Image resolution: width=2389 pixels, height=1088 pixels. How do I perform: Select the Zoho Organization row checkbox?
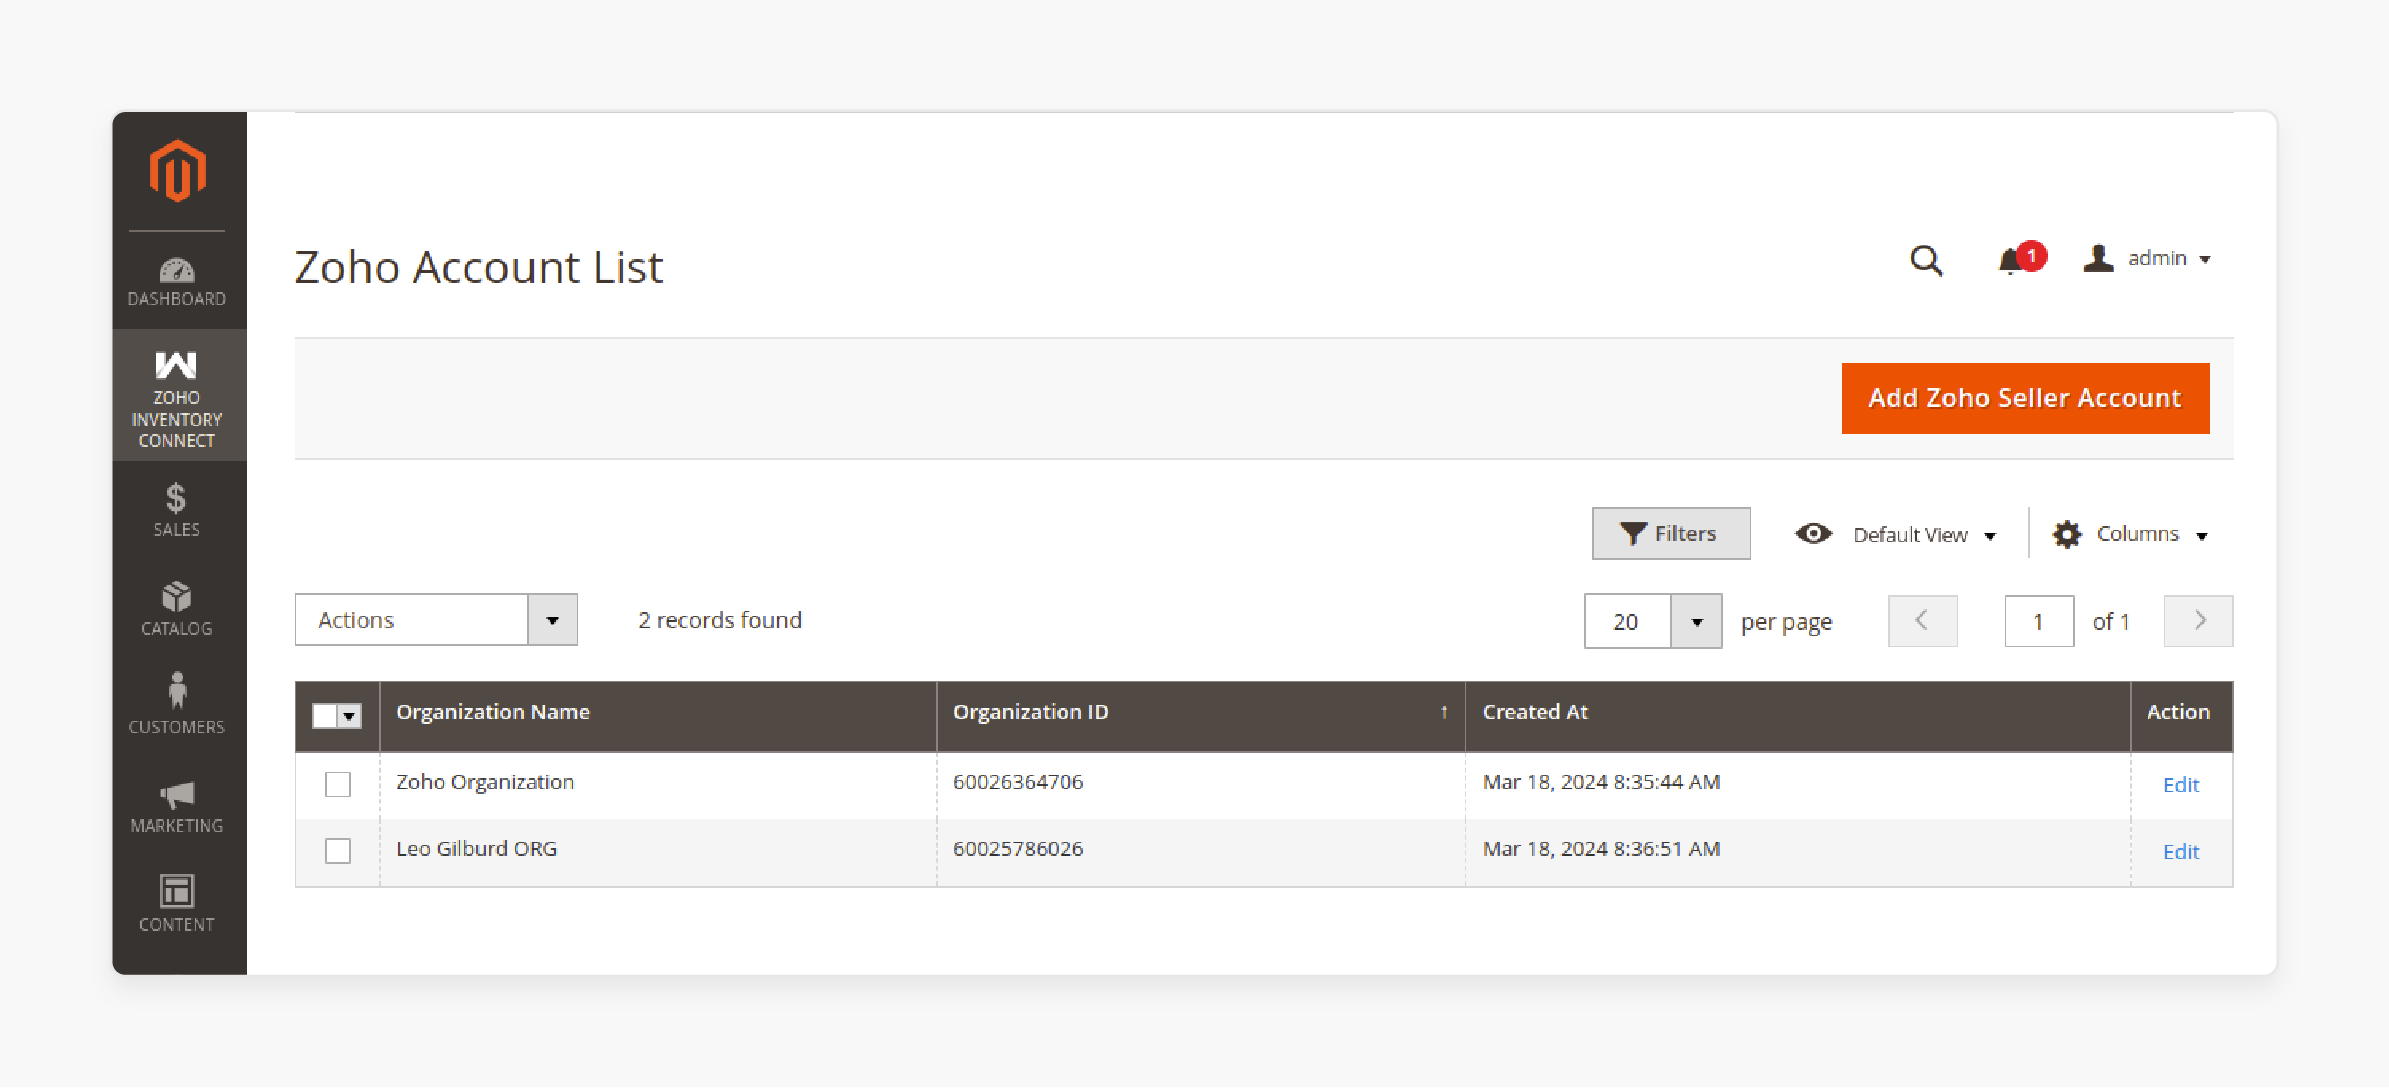[x=338, y=784]
